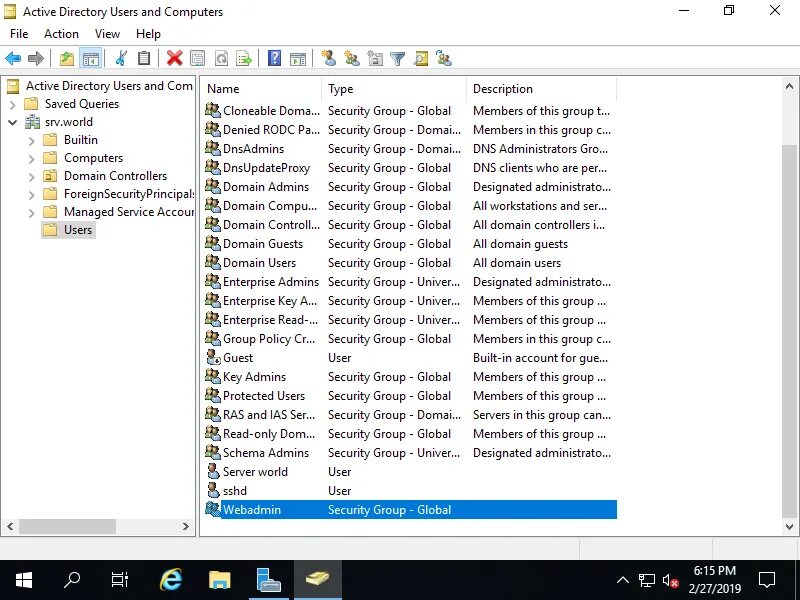
Task: Click the list scrollbar up arrow
Action: coord(789,86)
